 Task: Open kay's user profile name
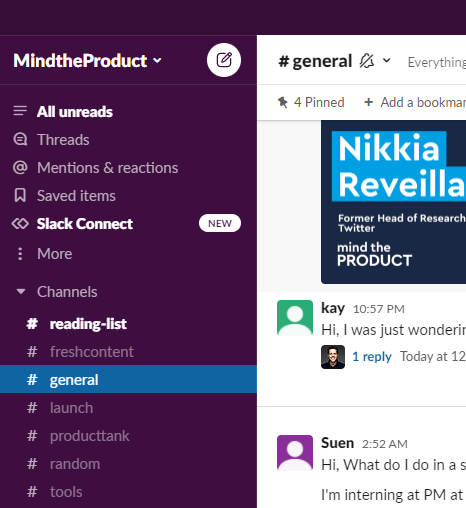point(333,308)
